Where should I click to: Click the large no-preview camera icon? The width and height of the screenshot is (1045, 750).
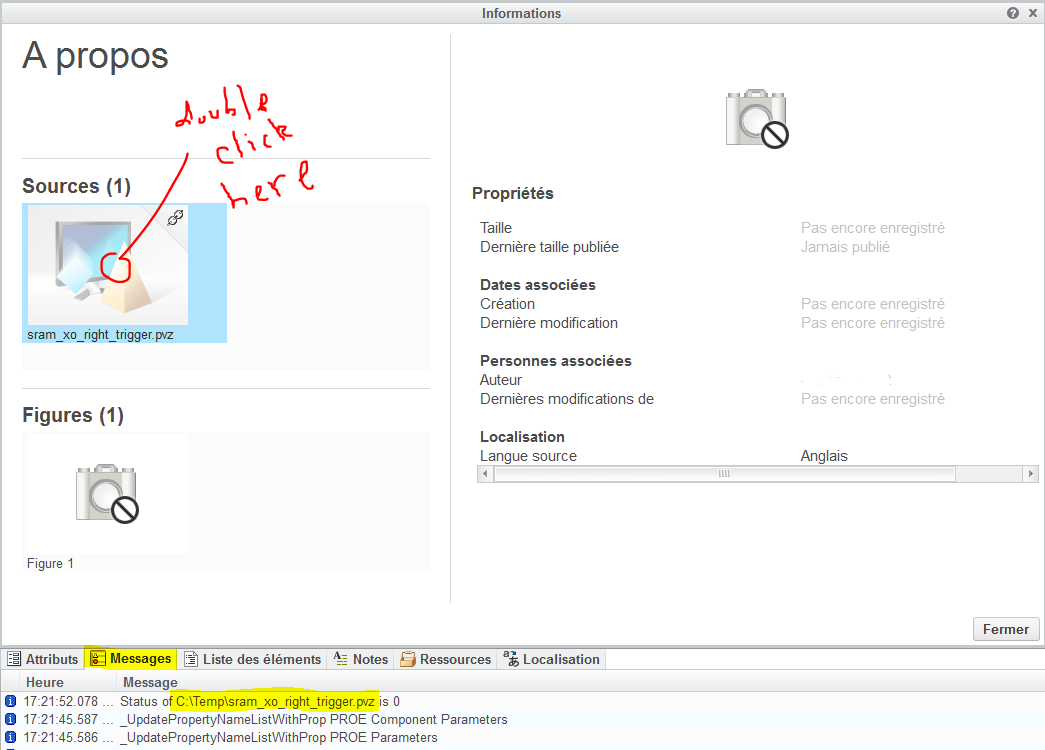(x=757, y=119)
